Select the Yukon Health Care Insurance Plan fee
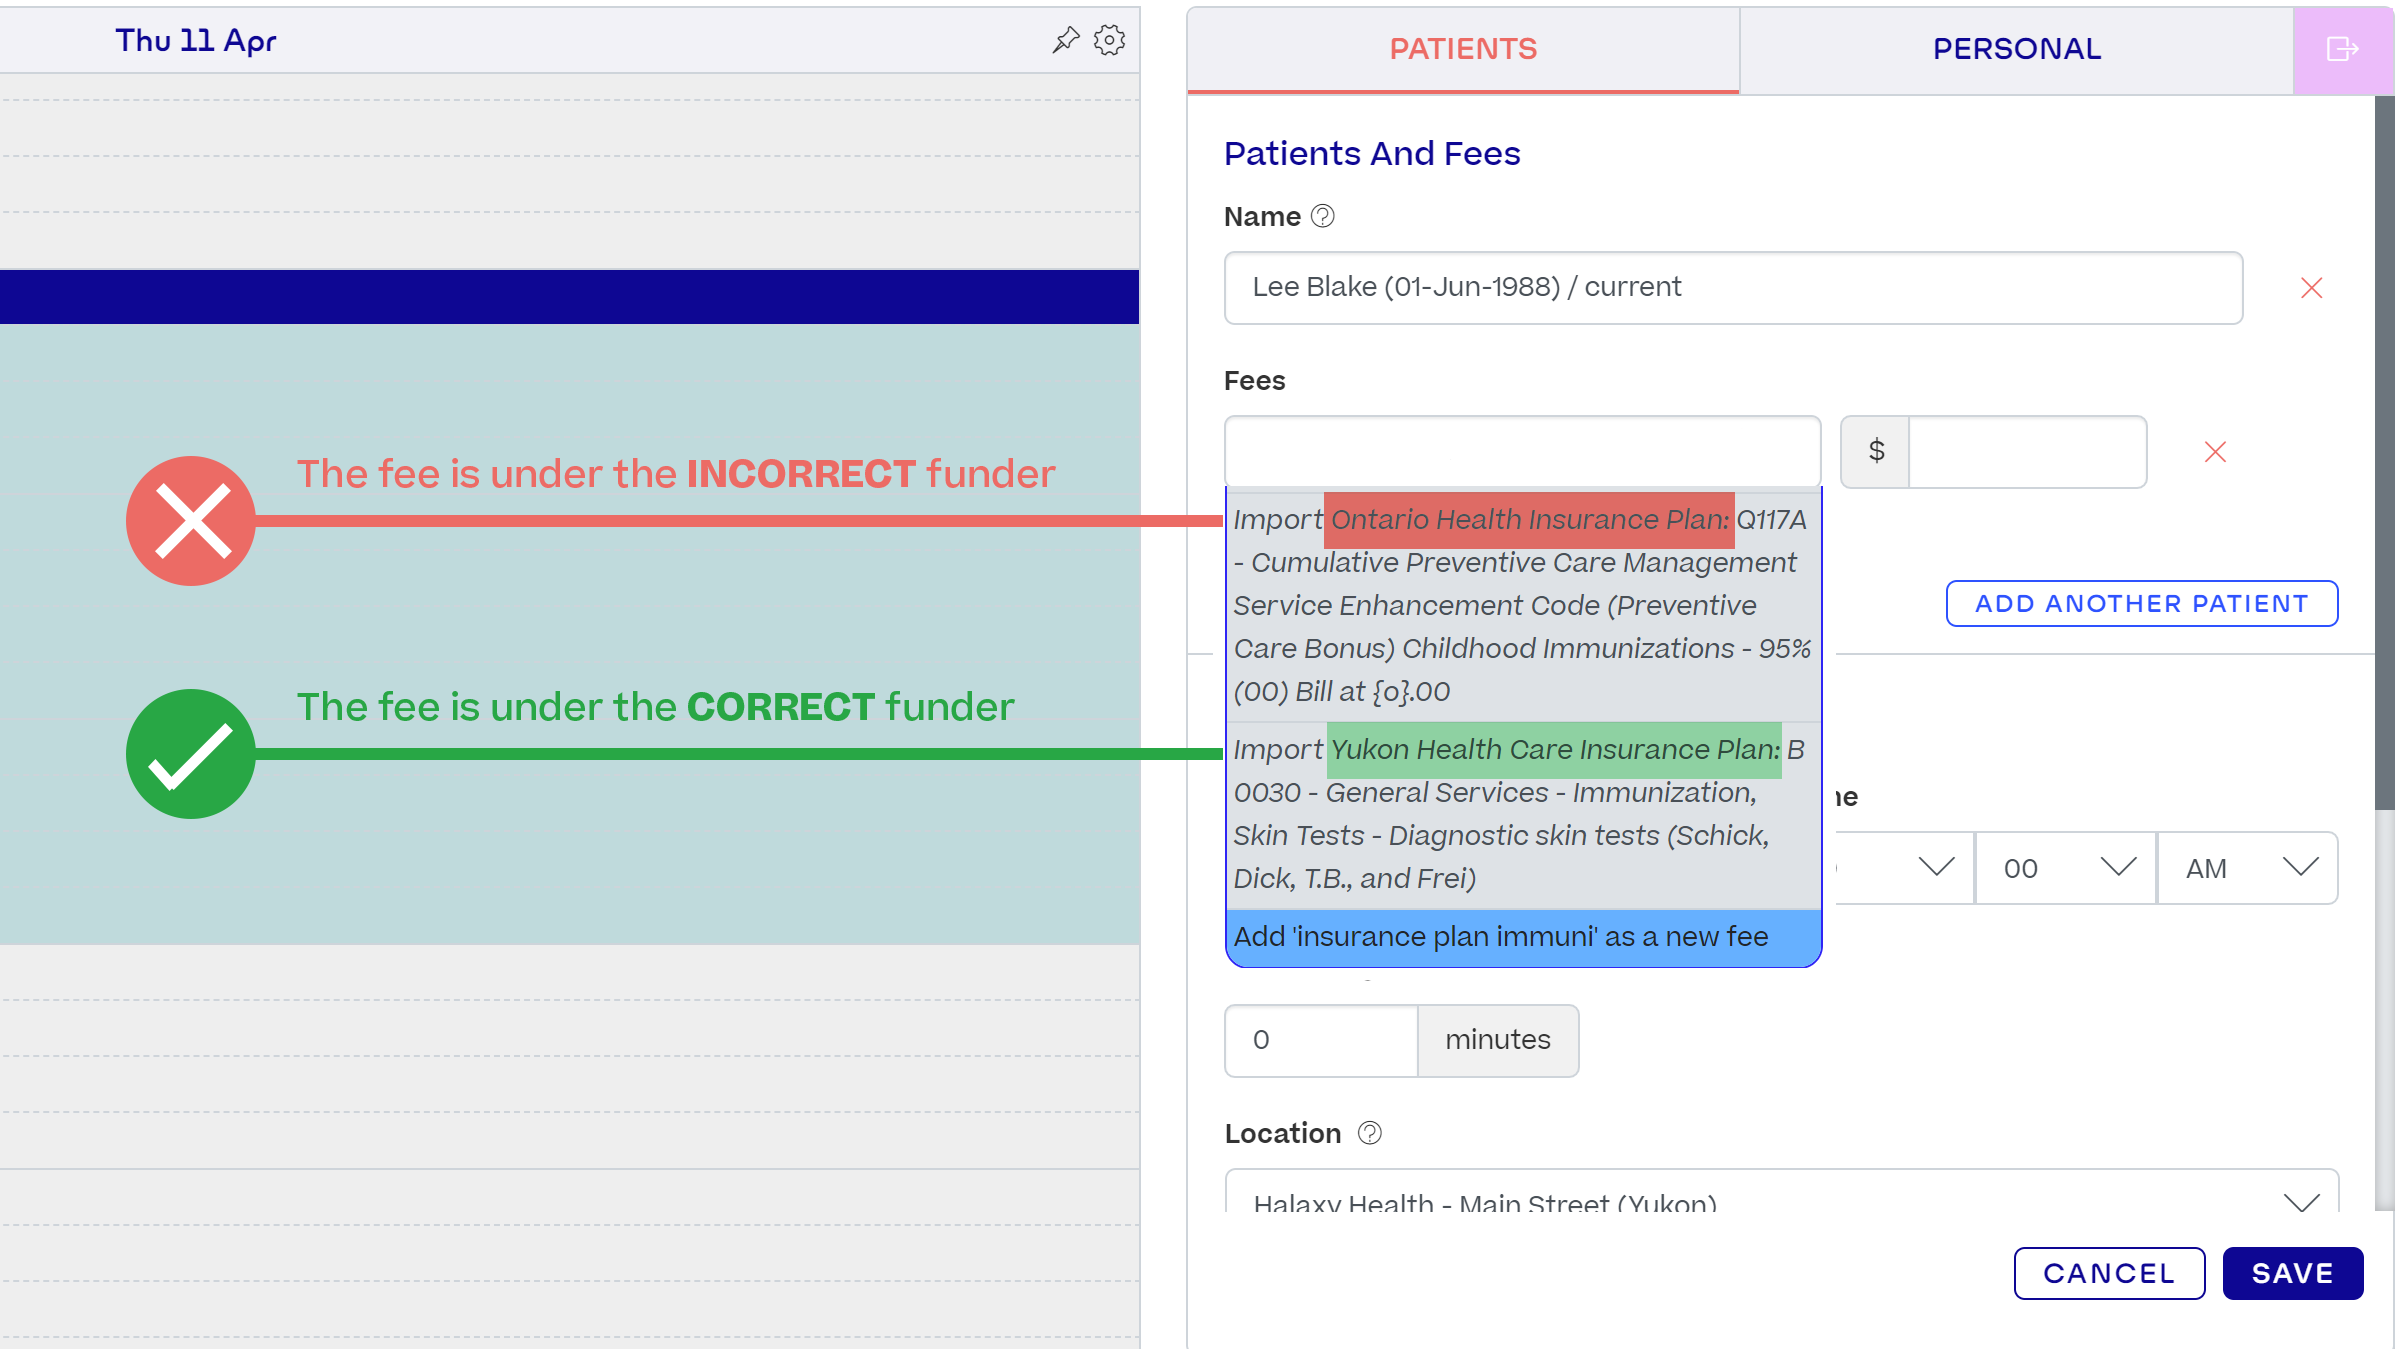The width and height of the screenshot is (2399, 1349). tap(1523, 814)
